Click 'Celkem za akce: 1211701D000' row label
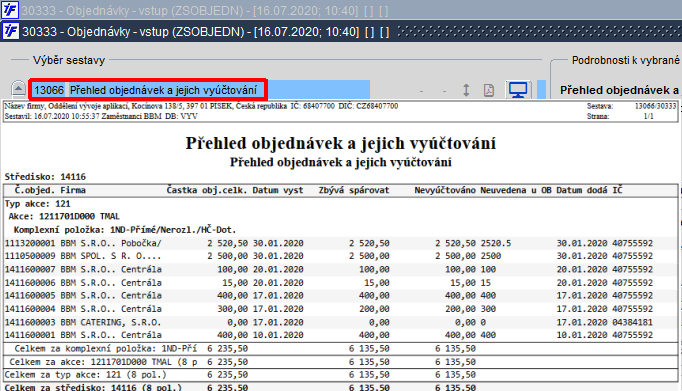This screenshot has height=391, width=682. click(104, 362)
